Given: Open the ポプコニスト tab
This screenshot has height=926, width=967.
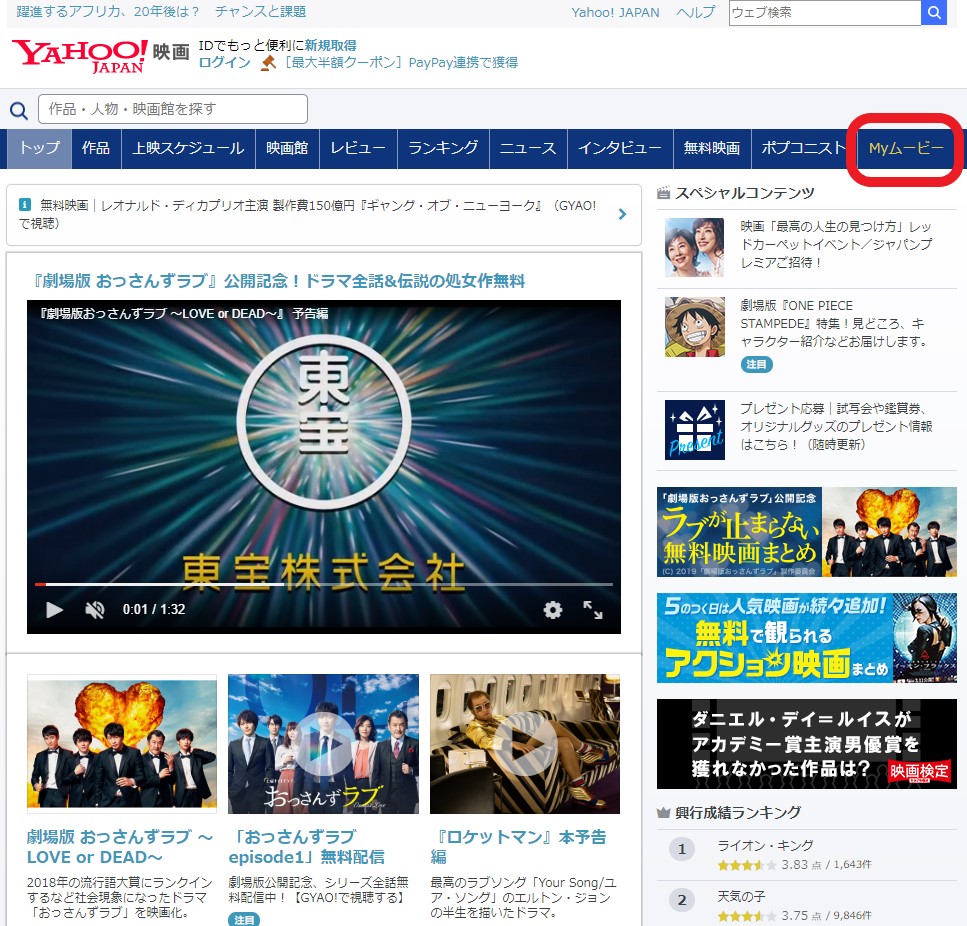Looking at the screenshot, I should (x=804, y=149).
